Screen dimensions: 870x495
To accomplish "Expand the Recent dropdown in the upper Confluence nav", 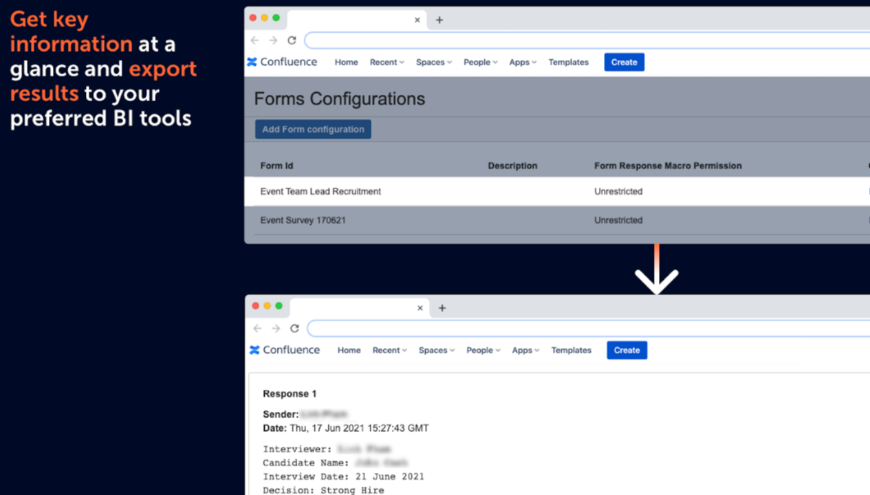I will coord(387,62).
